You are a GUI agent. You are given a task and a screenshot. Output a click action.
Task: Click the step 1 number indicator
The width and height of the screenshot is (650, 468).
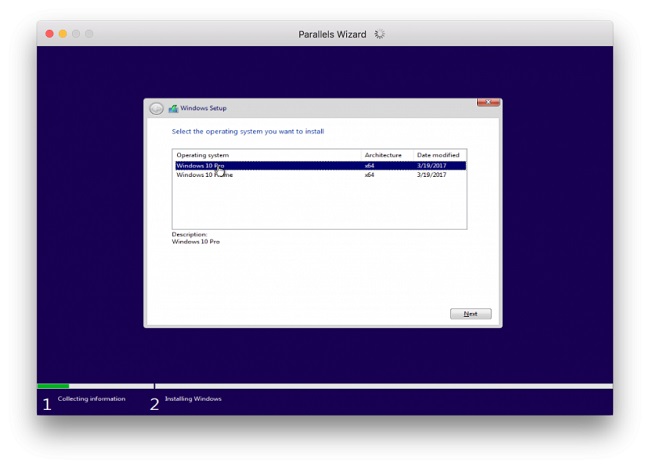[x=46, y=404]
